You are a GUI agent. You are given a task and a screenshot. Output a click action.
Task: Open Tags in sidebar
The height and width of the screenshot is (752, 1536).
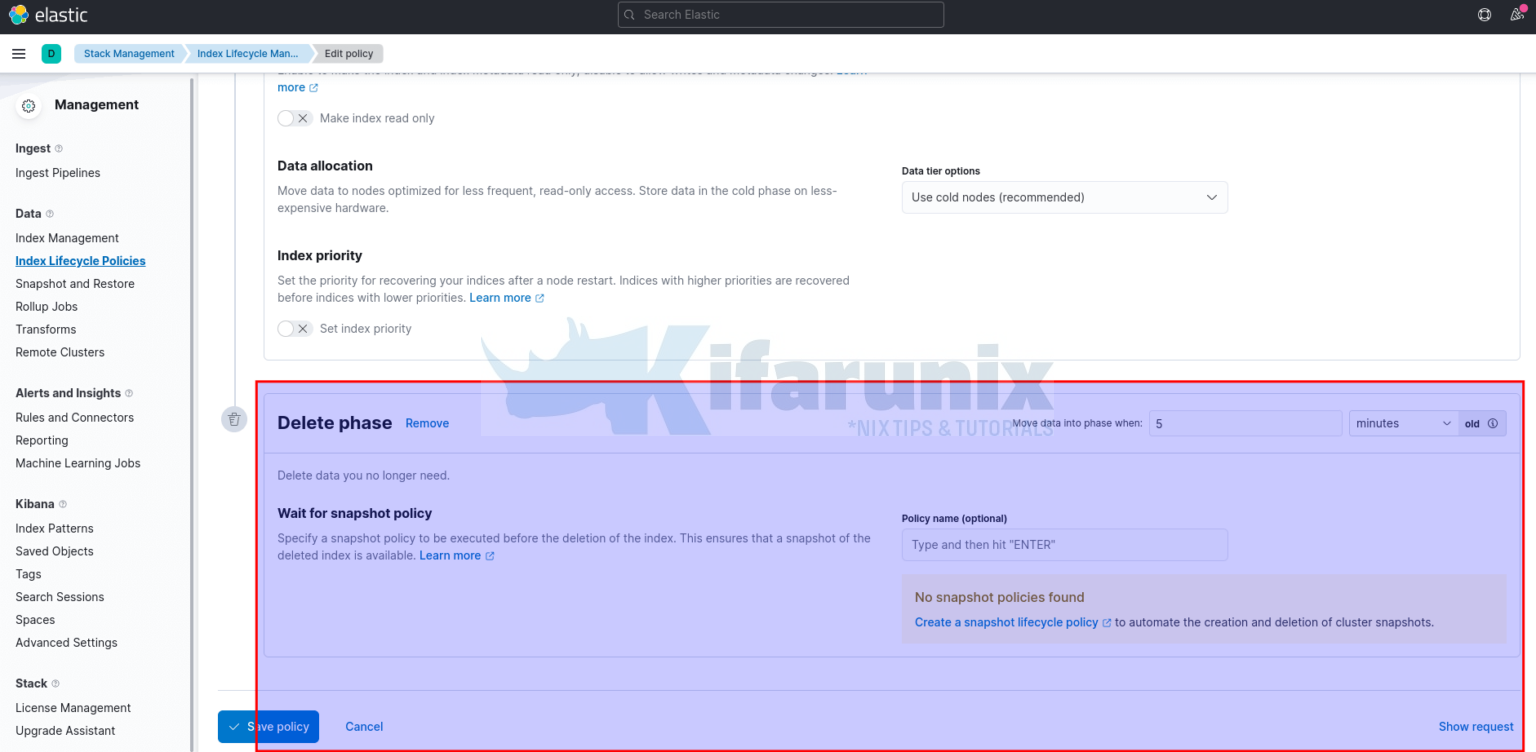[x=29, y=575]
